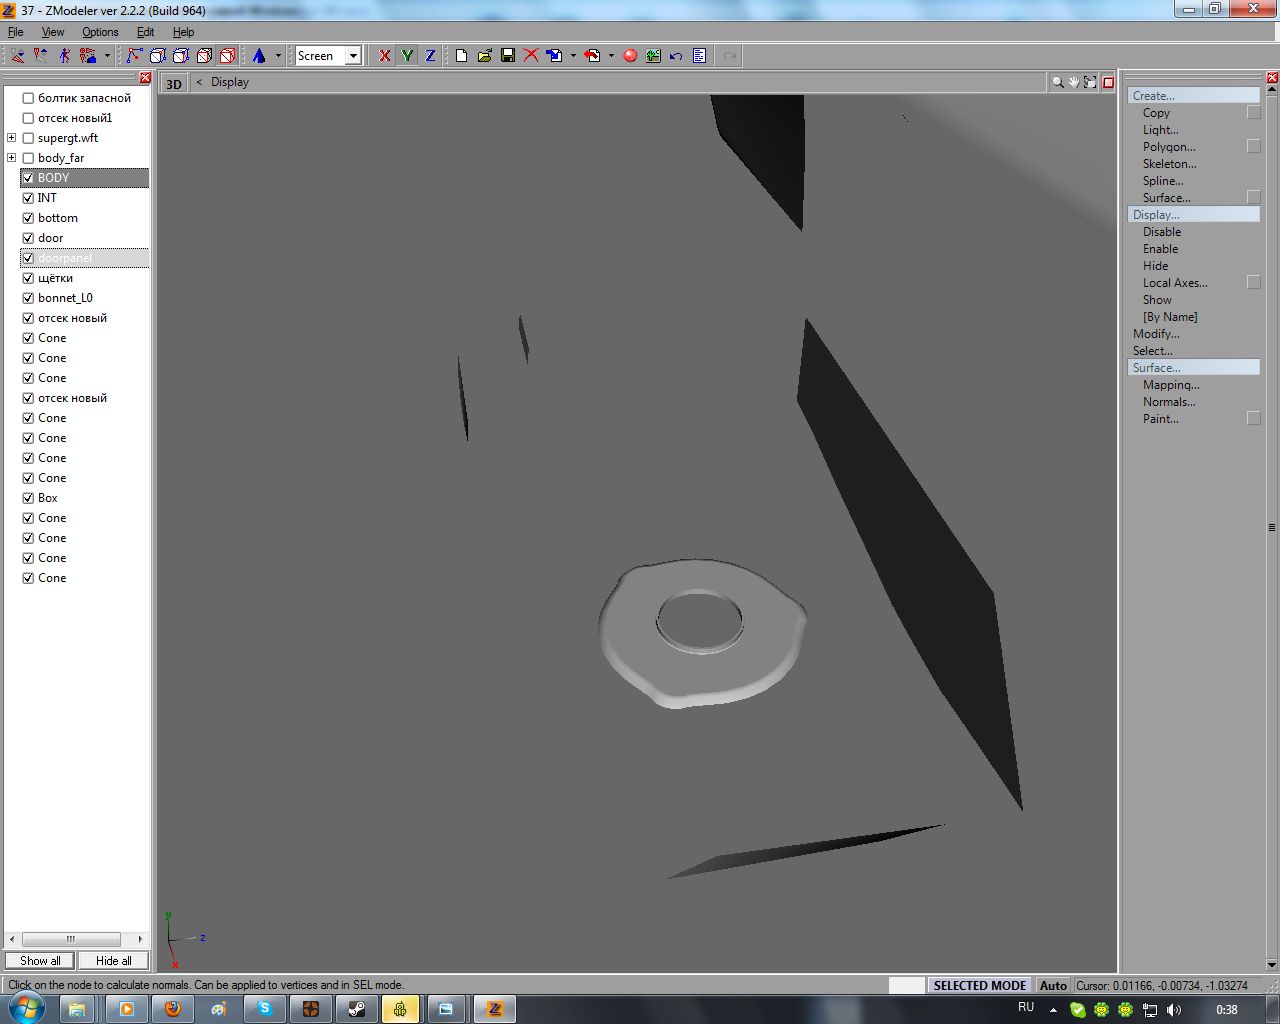1280x1024 pixels.
Task: Uncheck the bonnet_L0 checkbox
Action: pos(28,298)
